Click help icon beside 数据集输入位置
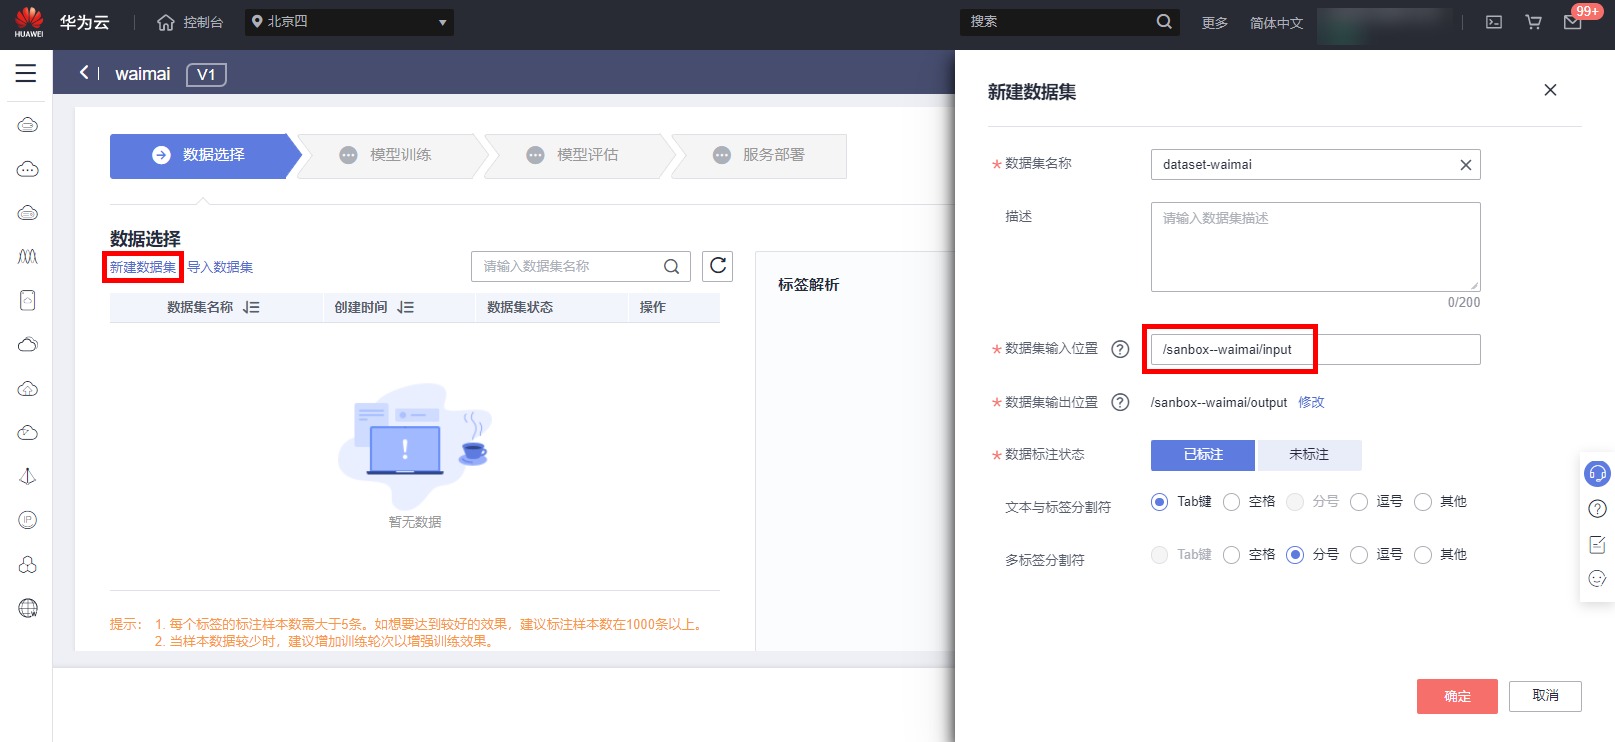This screenshot has height=742, width=1615. pyautogui.click(x=1120, y=349)
